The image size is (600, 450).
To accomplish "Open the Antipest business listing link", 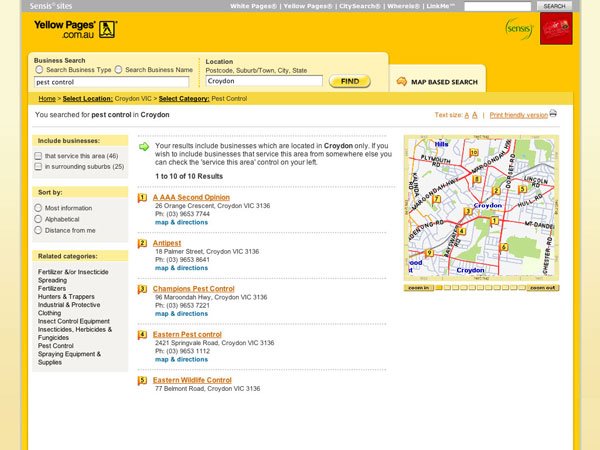I will tap(166, 243).
